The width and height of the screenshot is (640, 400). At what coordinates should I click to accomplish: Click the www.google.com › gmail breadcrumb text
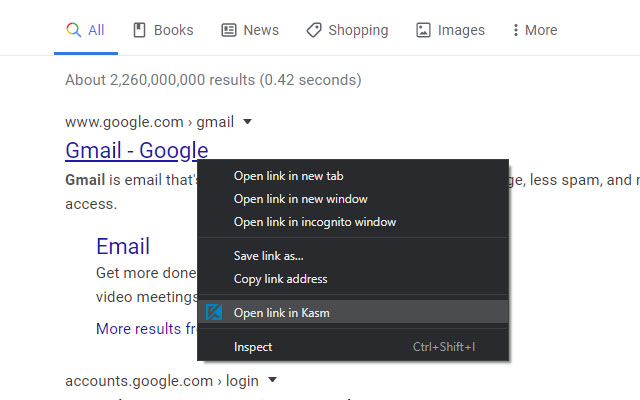point(149,122)
